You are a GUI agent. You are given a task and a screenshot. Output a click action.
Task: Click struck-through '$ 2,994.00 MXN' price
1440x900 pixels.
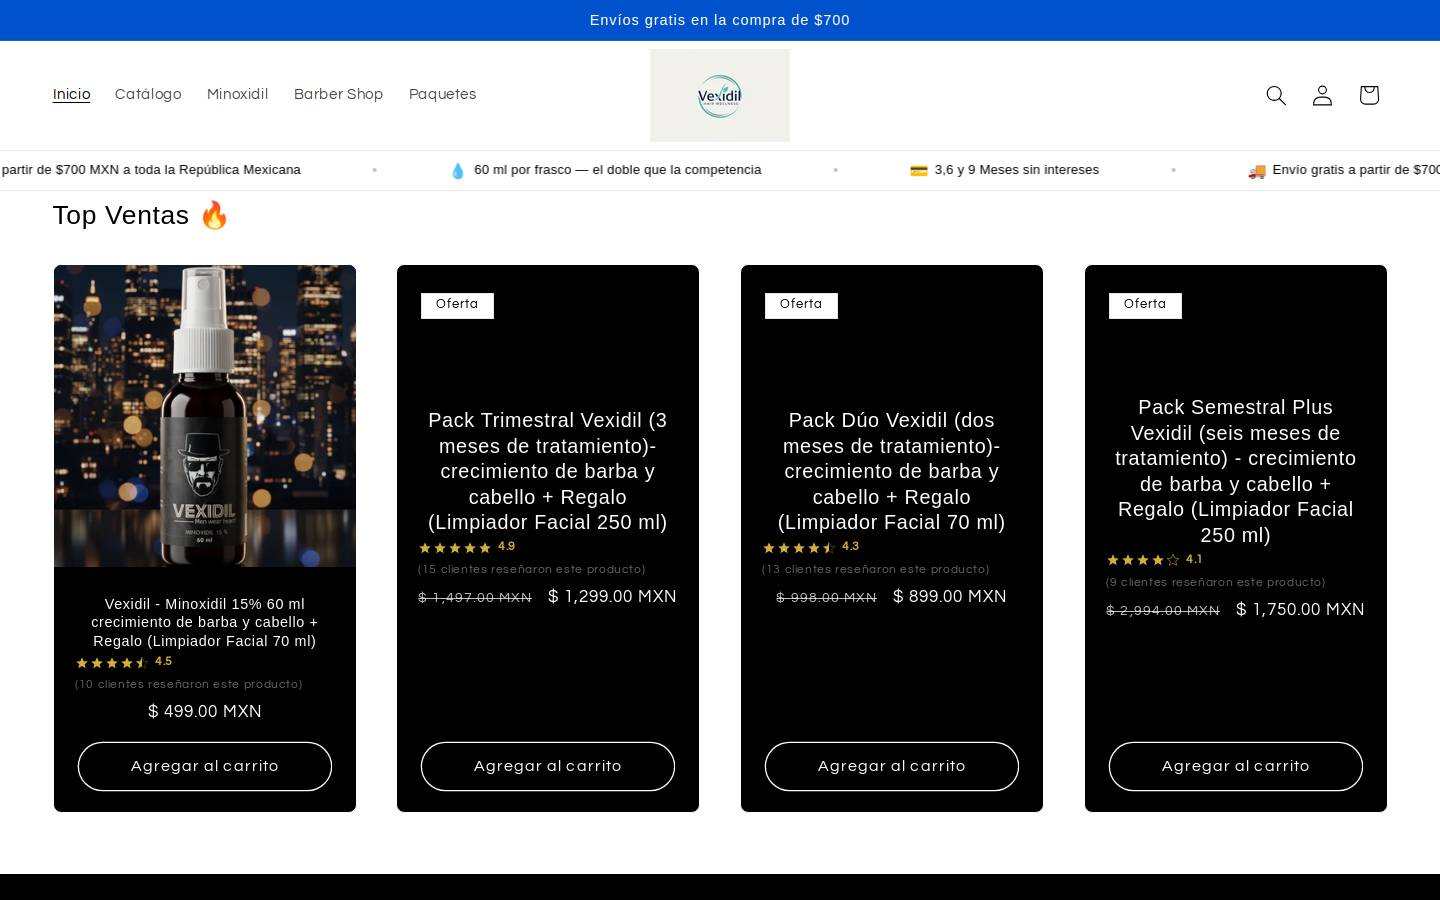click(1163, 611)
